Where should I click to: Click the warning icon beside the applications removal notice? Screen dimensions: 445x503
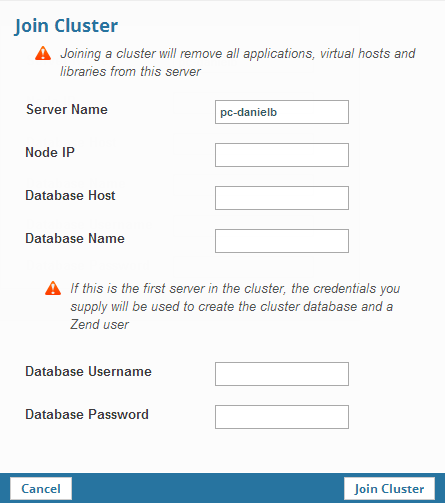point(43,54)
